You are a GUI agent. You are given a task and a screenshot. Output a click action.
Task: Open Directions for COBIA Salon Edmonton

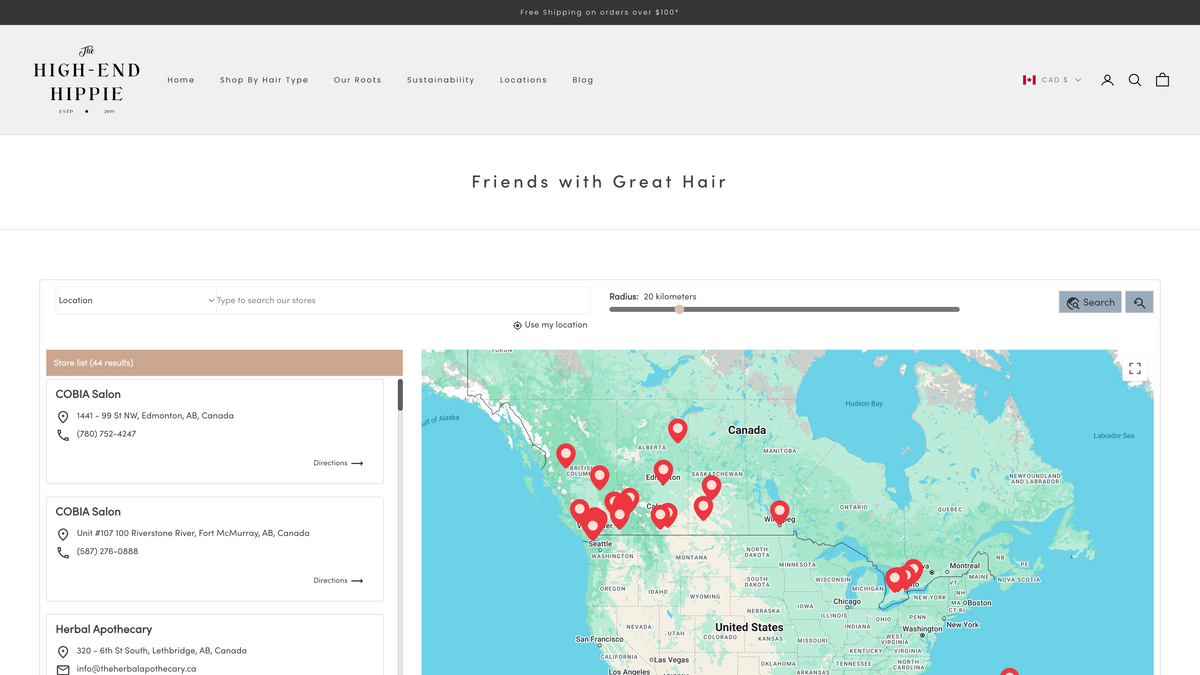(338, 463)
